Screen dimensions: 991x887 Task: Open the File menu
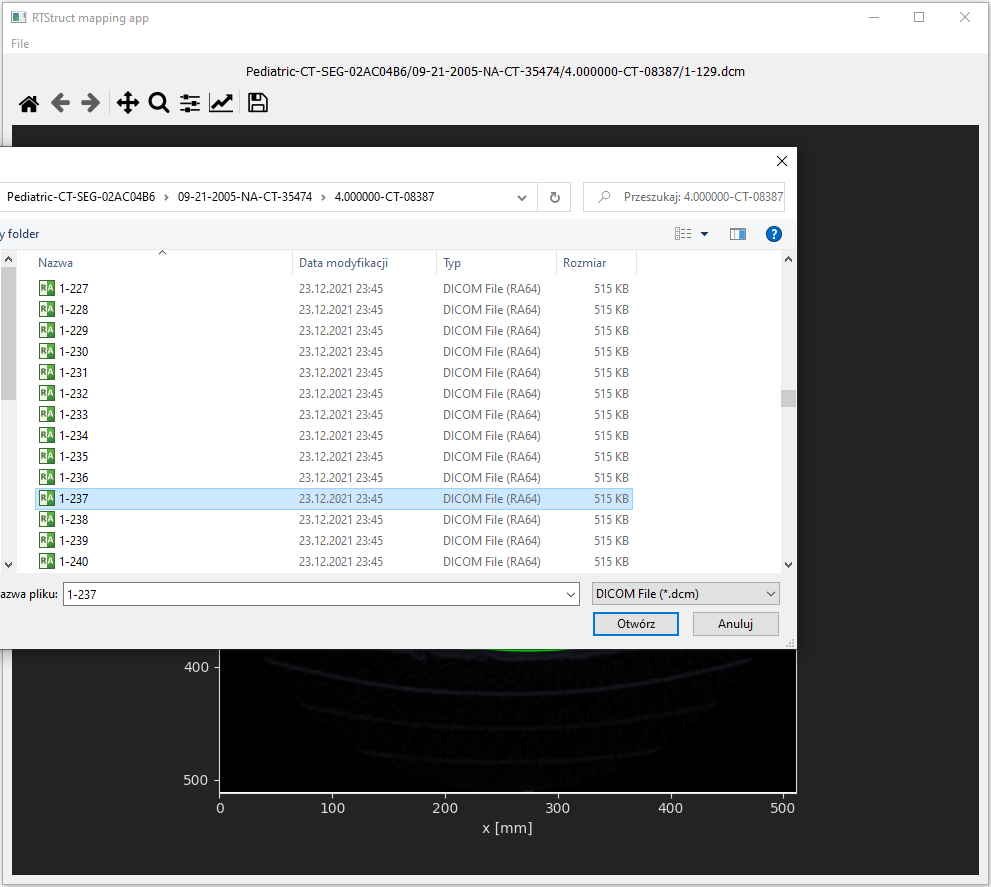point(18,44)
